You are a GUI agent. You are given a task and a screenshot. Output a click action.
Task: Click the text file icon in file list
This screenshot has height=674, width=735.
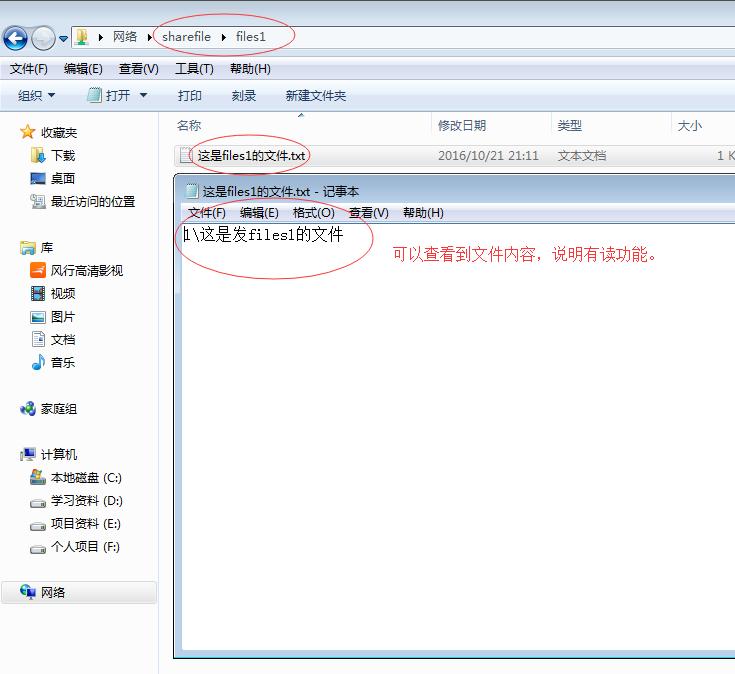[x=187, y=156]
